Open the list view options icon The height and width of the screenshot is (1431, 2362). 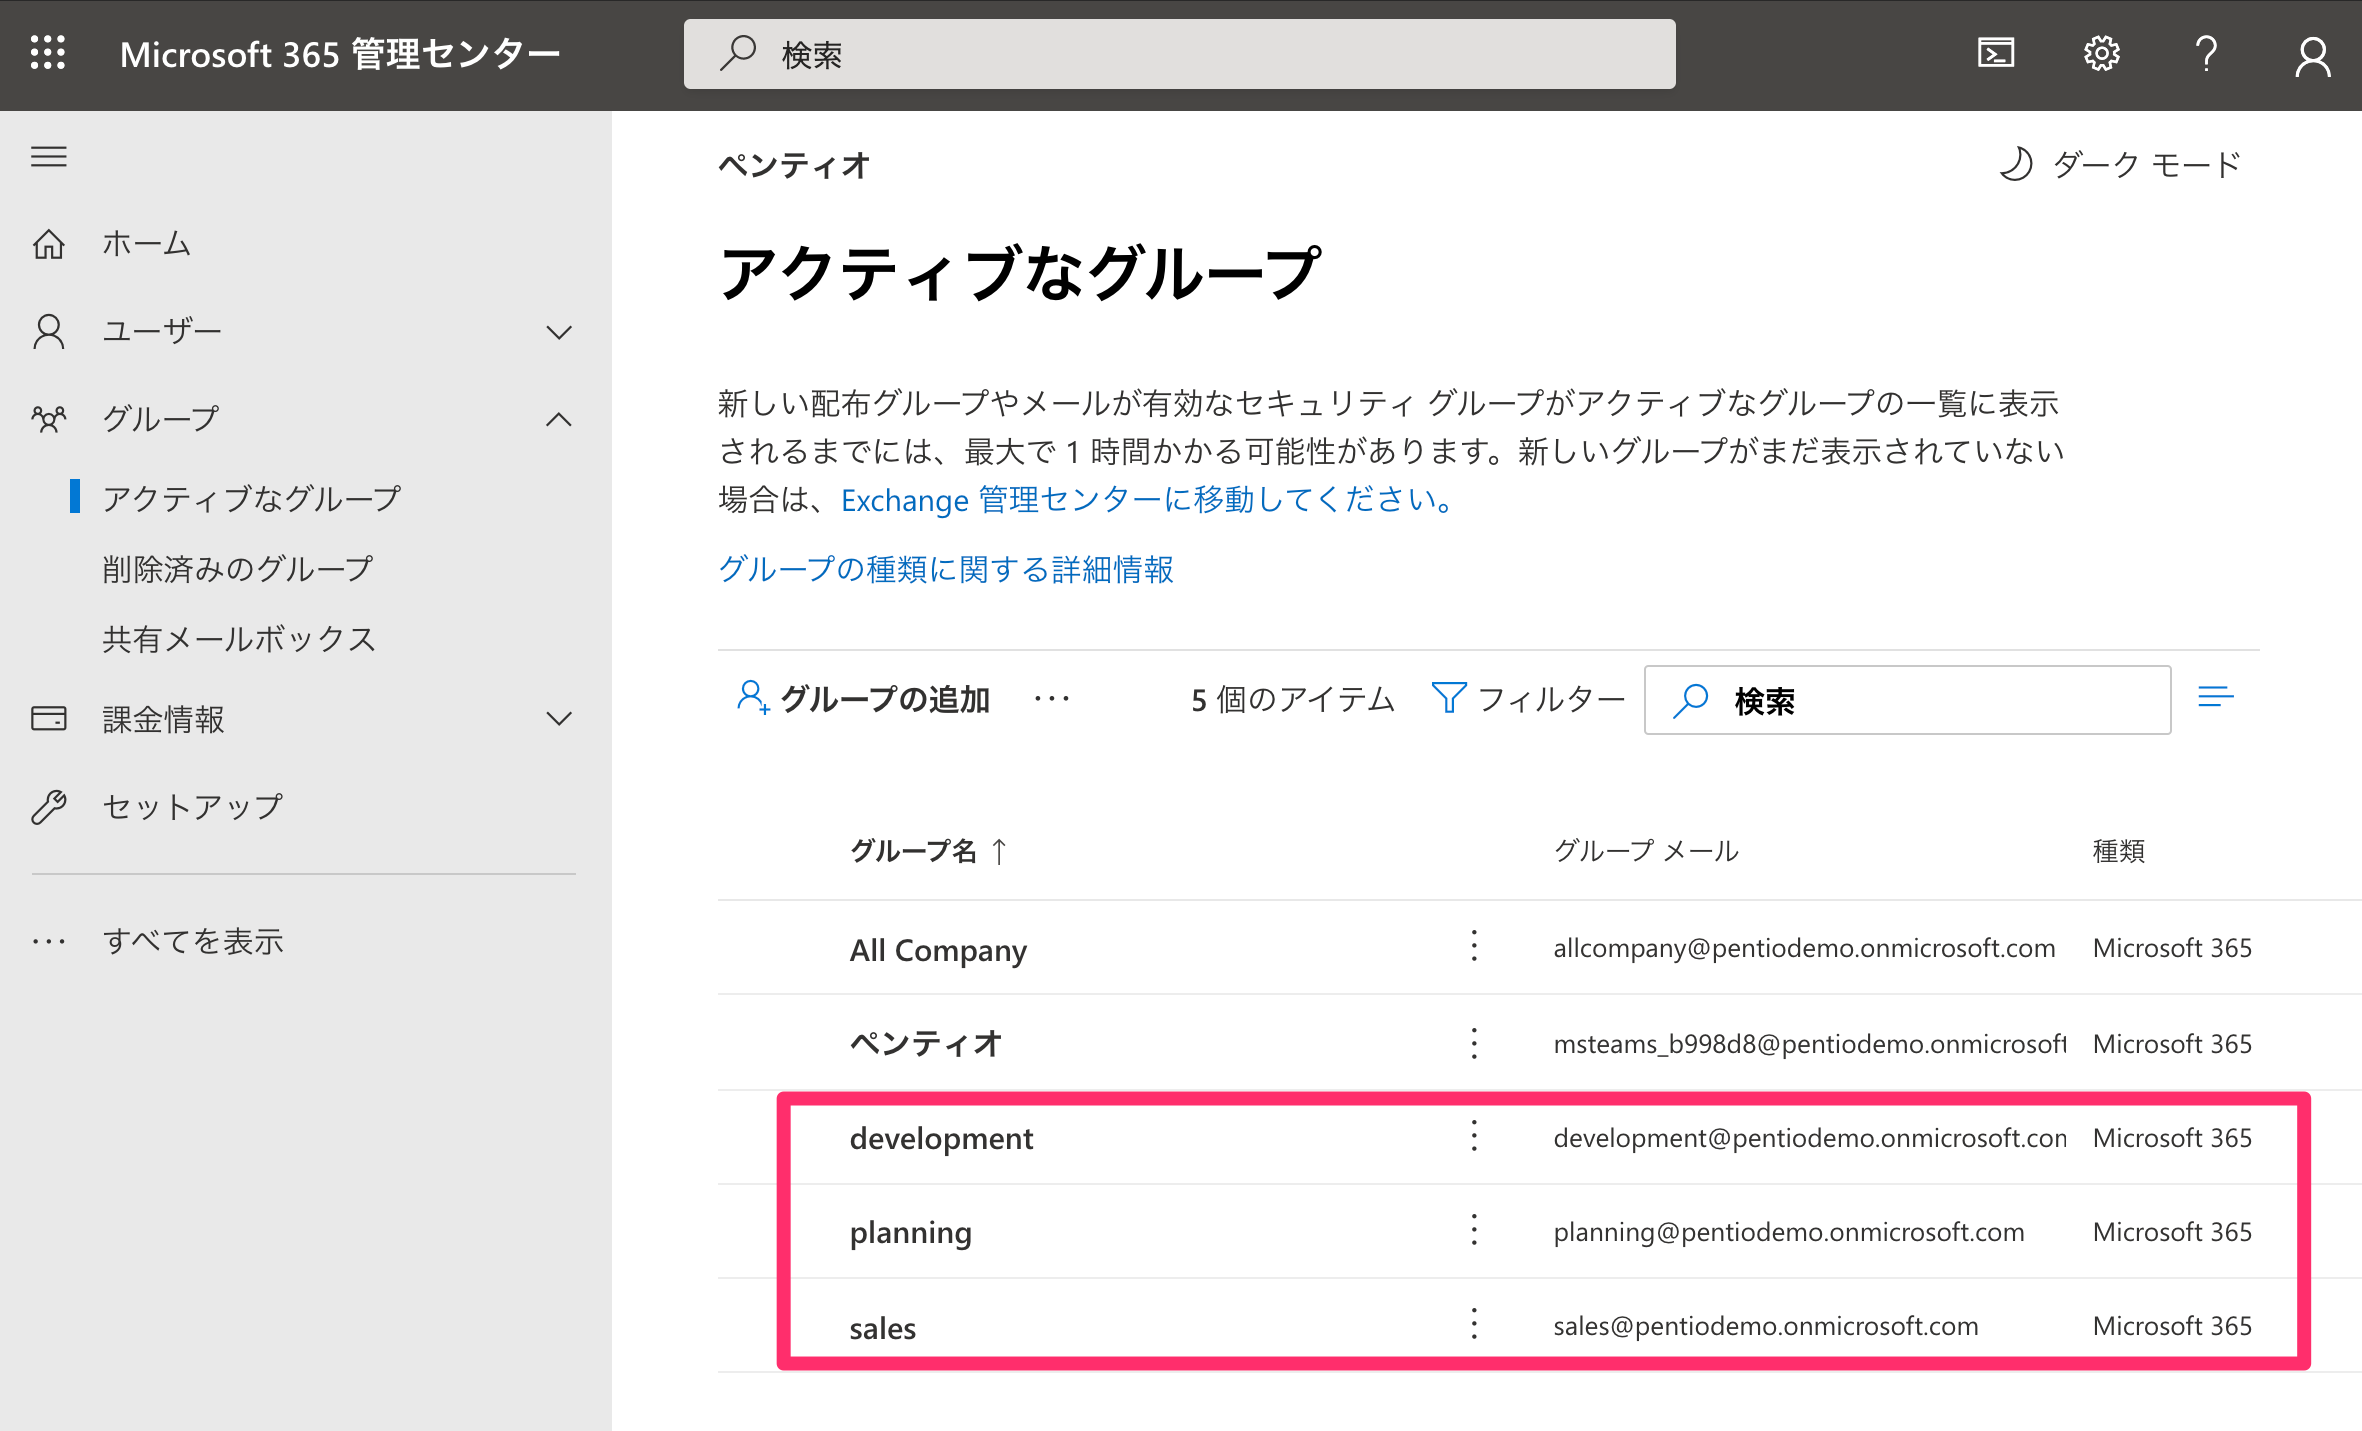pos(2216,697)
